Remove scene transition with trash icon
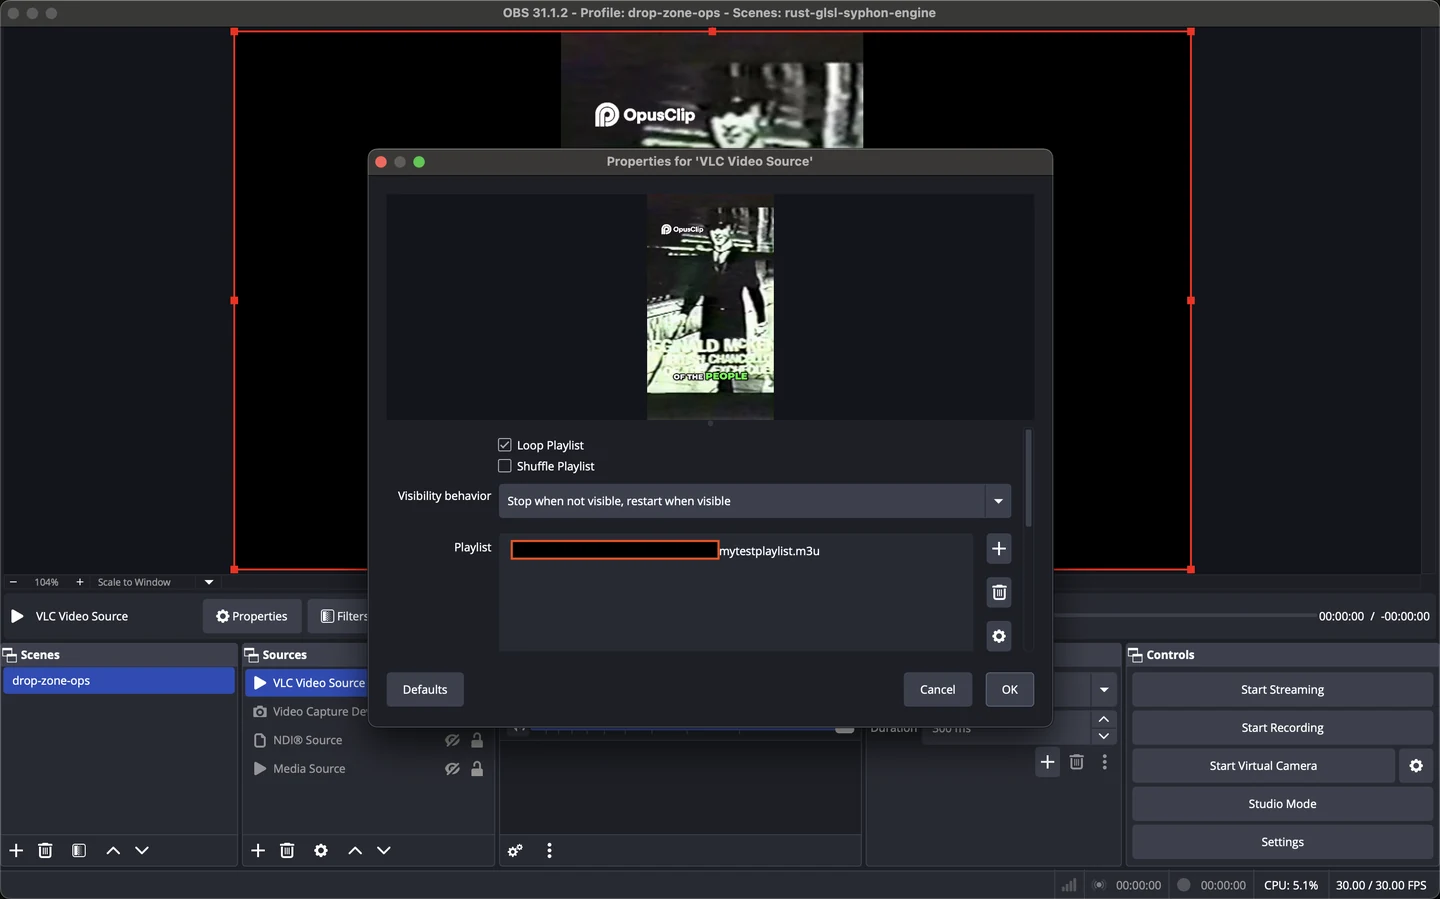 pos(1076,762)
